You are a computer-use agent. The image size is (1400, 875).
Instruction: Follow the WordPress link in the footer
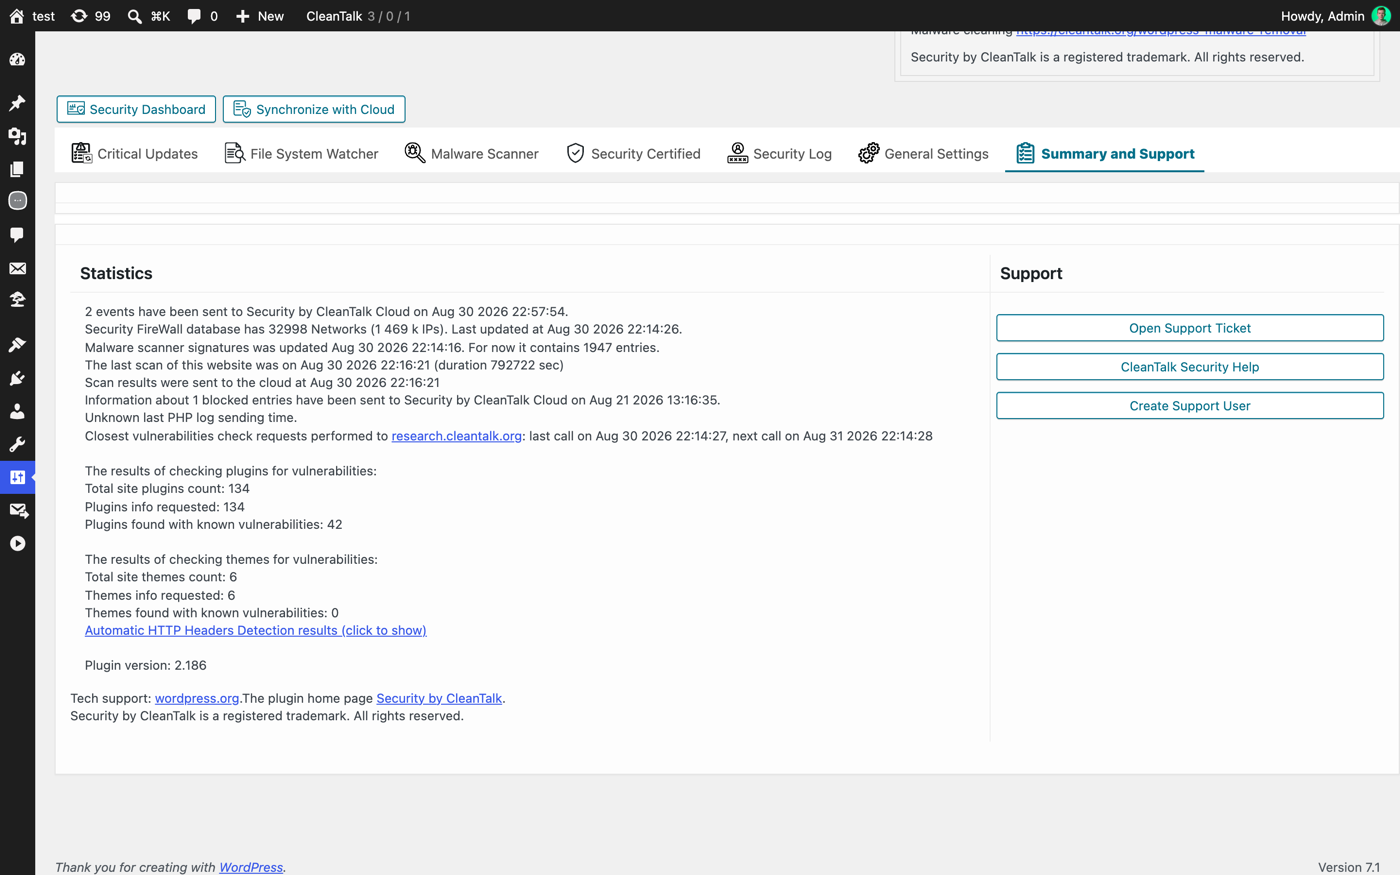point(251,867)
